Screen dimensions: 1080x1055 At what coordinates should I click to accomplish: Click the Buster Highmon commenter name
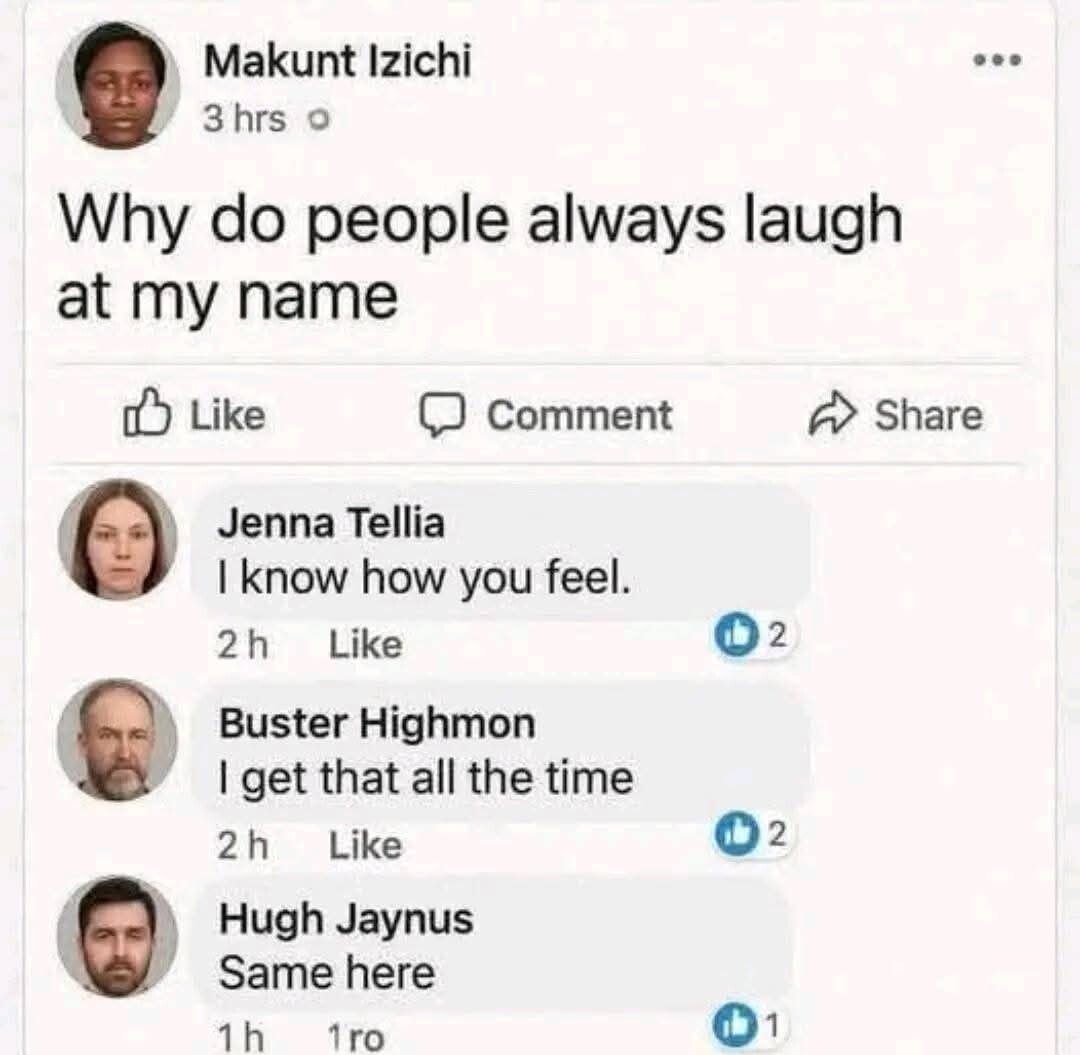click(376, 722)
